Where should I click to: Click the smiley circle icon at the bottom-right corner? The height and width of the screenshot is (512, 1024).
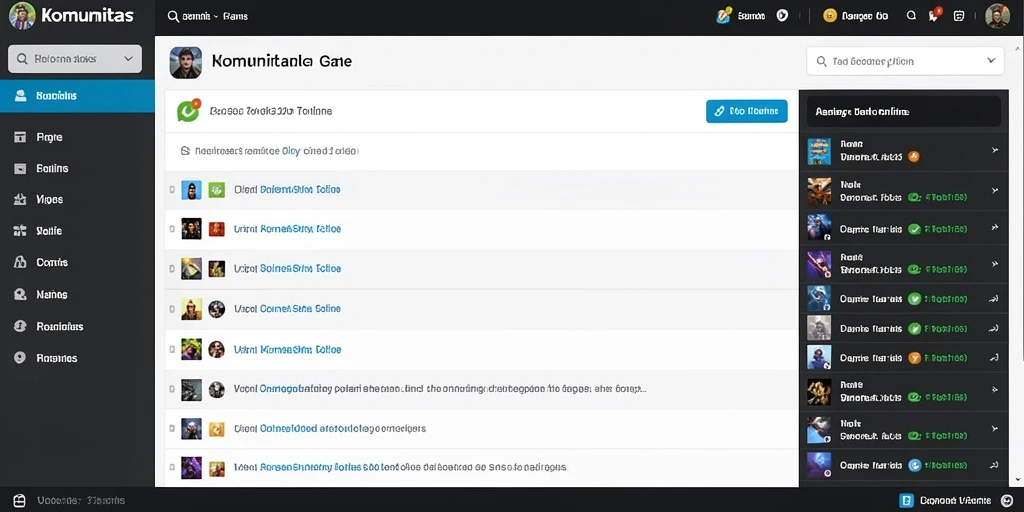1006,500
